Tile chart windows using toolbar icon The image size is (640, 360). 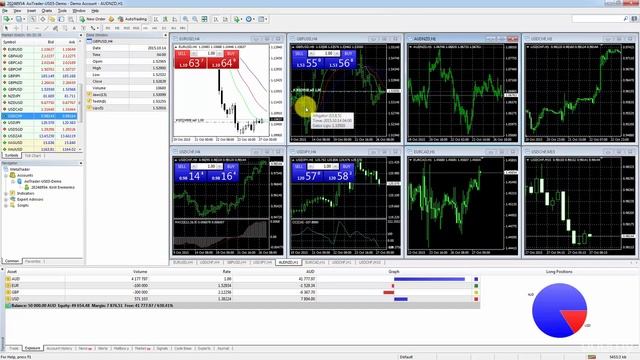204,19
